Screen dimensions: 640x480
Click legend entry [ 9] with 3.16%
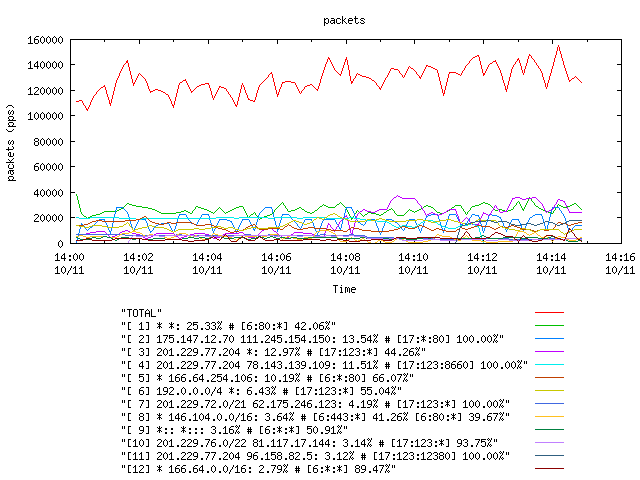pos(234,430)
